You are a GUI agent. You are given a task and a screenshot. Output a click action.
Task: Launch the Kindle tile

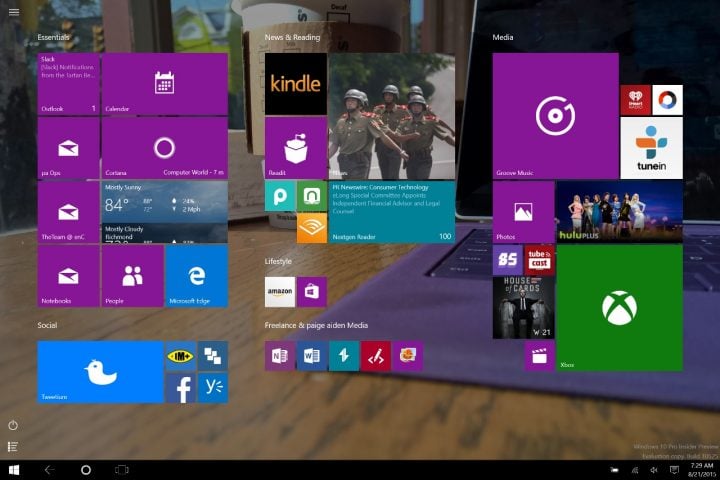296,84
